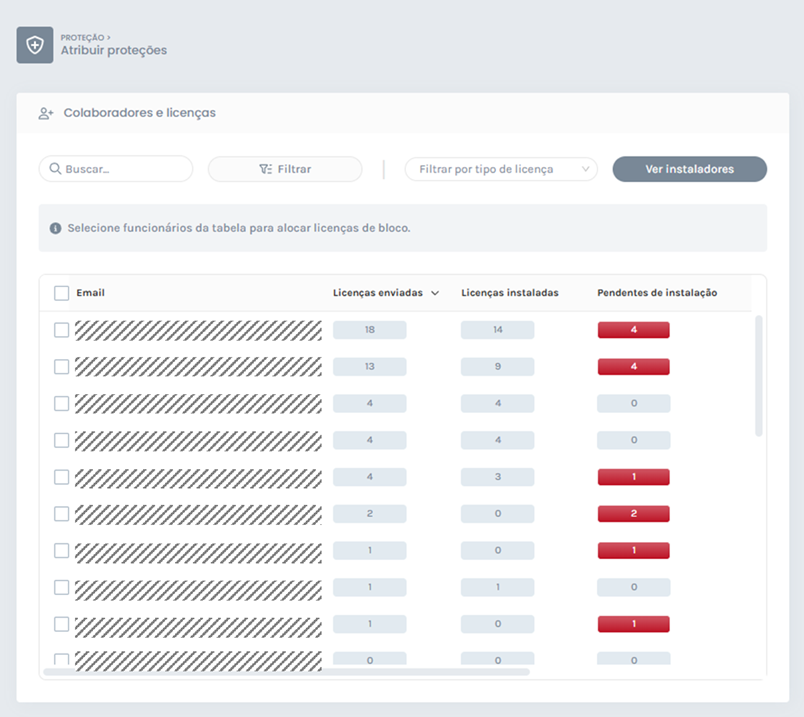Click the Licenças instaladas column header
The width and height of the screenshot is (804, 717).
point(509,293)
